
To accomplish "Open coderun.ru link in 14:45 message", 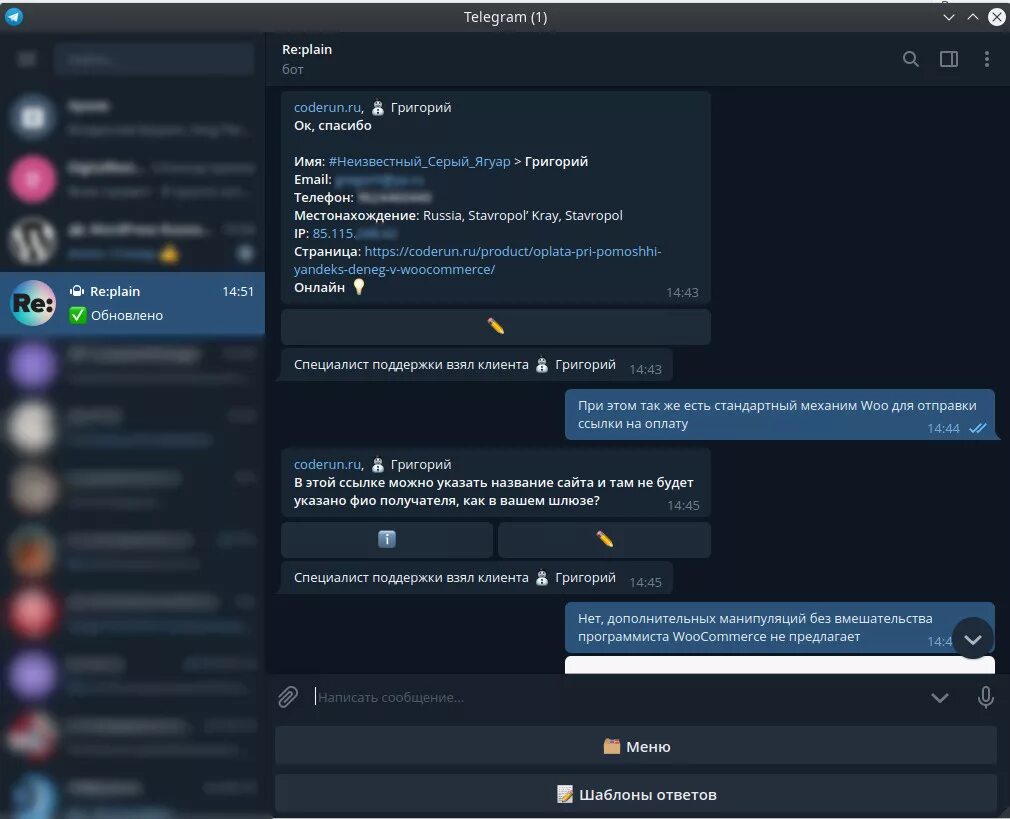I will pos(327,465).
